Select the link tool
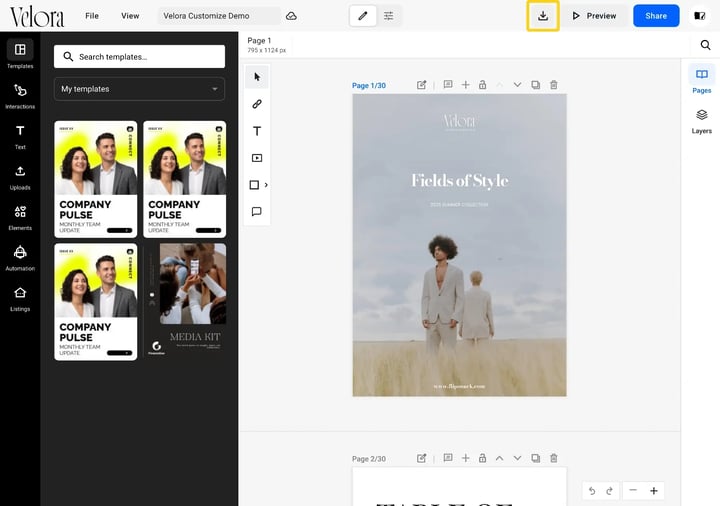Viewport: 720px width, 506px height. [257, 104]
